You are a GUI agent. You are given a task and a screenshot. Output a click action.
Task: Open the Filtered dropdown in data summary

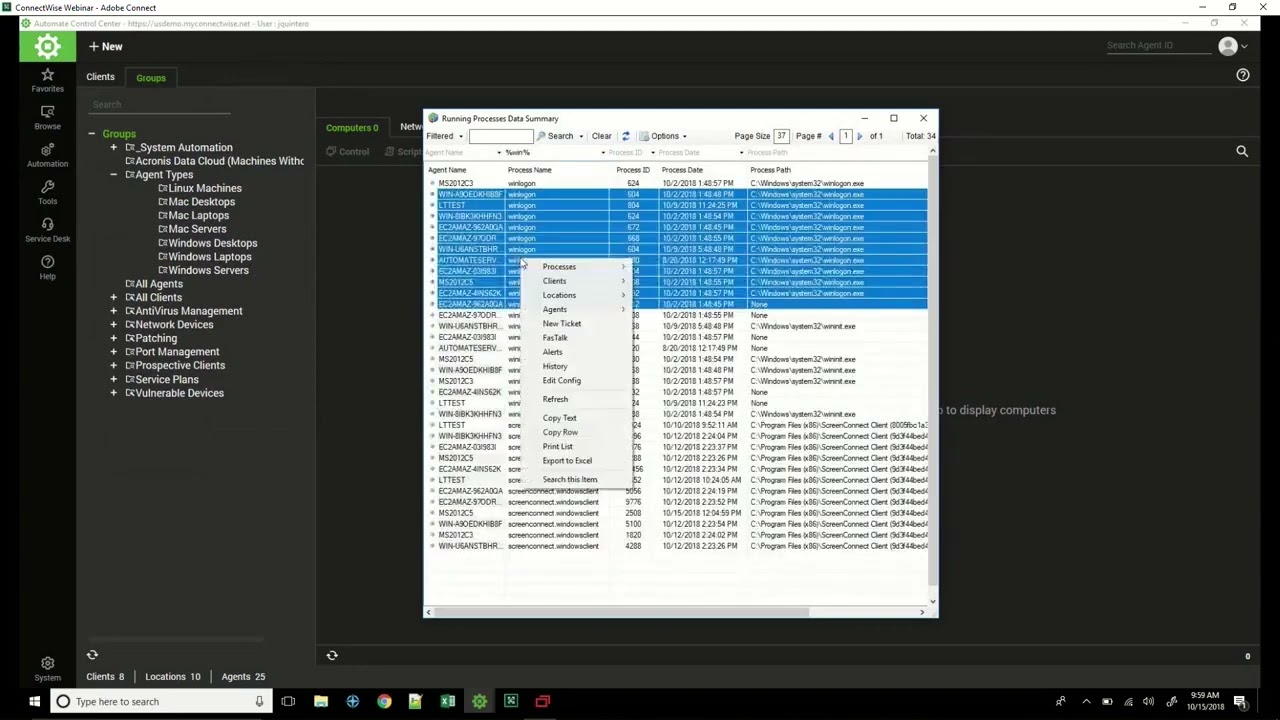pyautogui.click(x=445, y=136)
